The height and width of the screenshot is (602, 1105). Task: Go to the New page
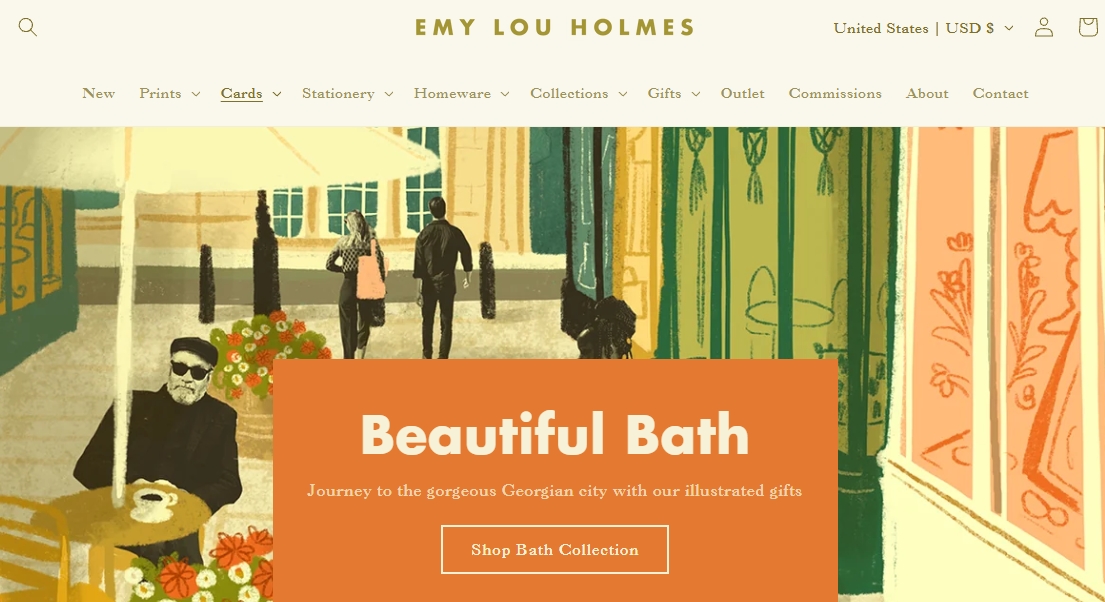(x=99, y=94)
